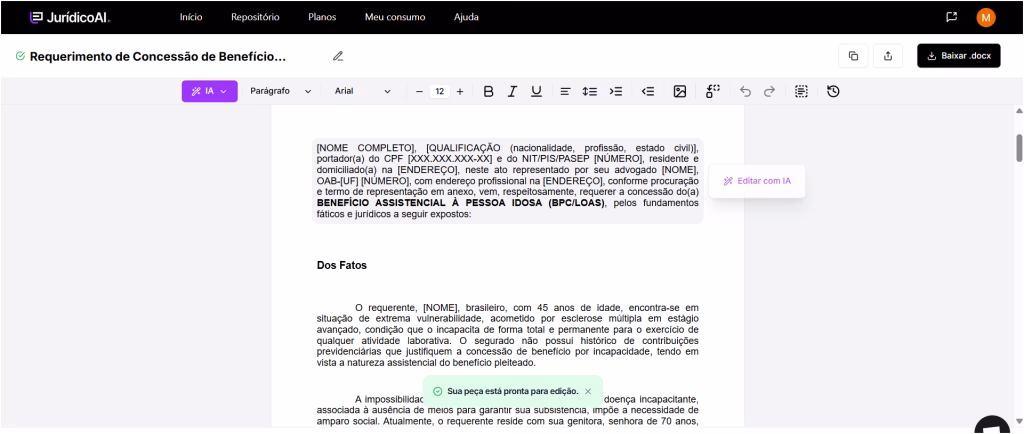Open chat widget at bottom right
1024x434 pixels.
point(994,425)
